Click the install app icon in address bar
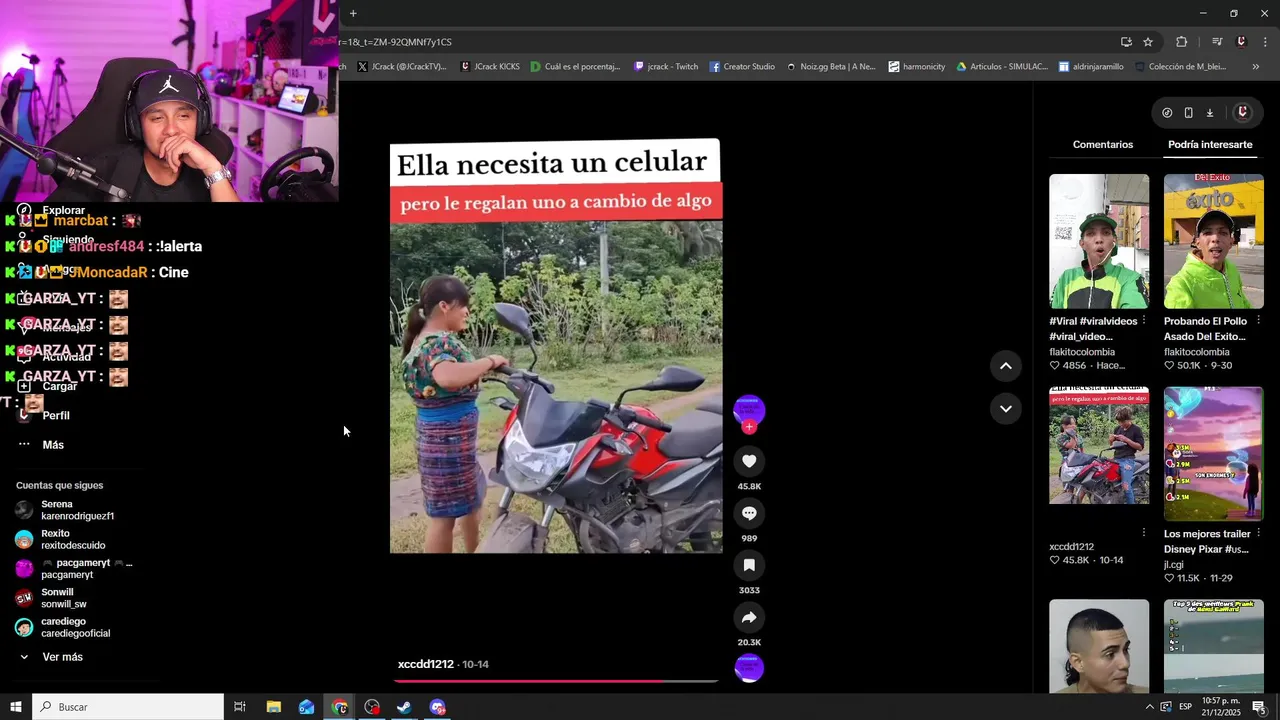Image resolution: width=1280 pixels, height=720 pixels. (1126, 42)
